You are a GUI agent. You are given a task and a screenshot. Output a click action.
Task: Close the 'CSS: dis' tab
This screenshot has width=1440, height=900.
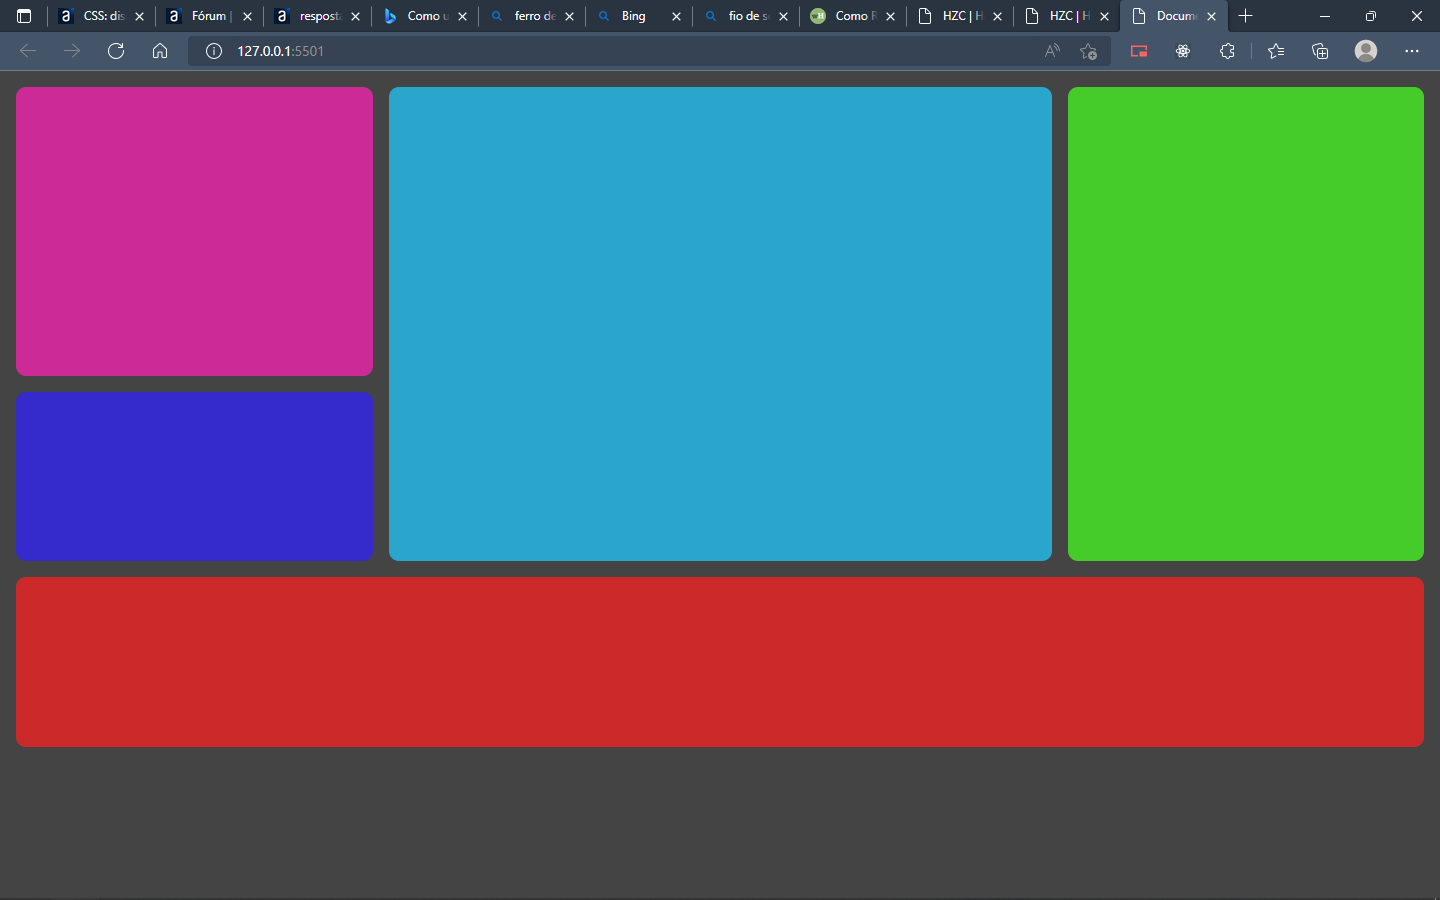click(x=139, y=16)
